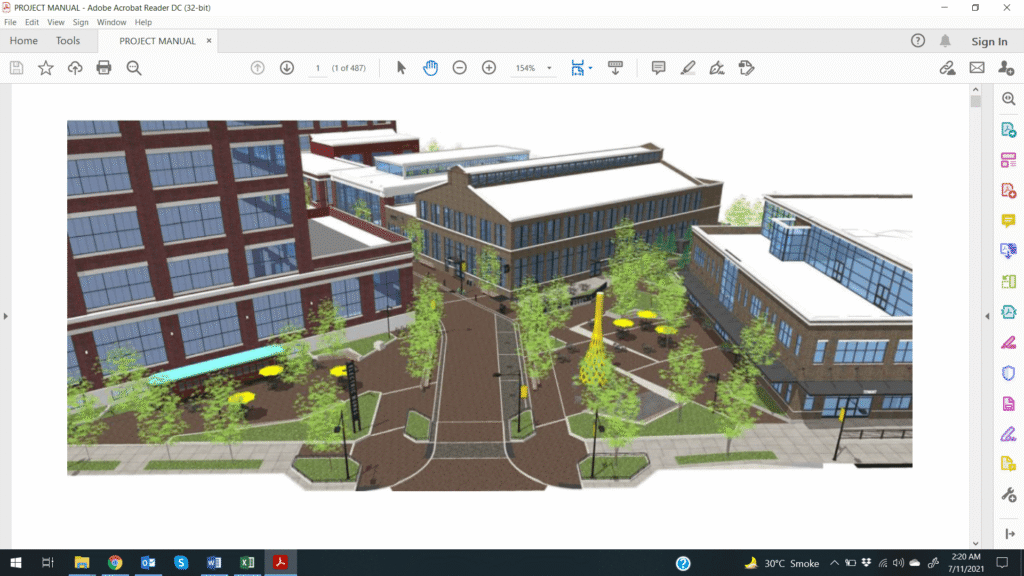Activate the arrow selection tool

click(x=401, y=68)
